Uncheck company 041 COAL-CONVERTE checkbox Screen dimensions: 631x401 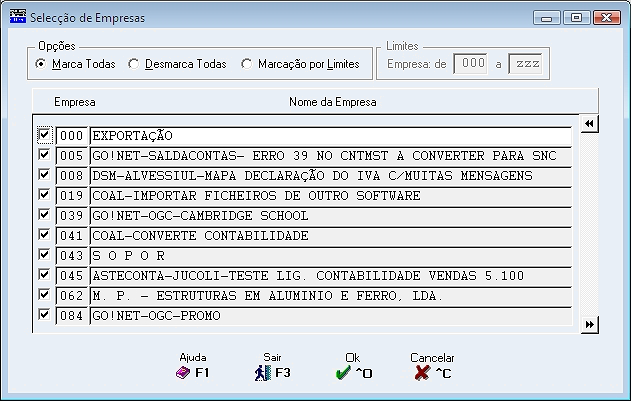click(44, 235)
